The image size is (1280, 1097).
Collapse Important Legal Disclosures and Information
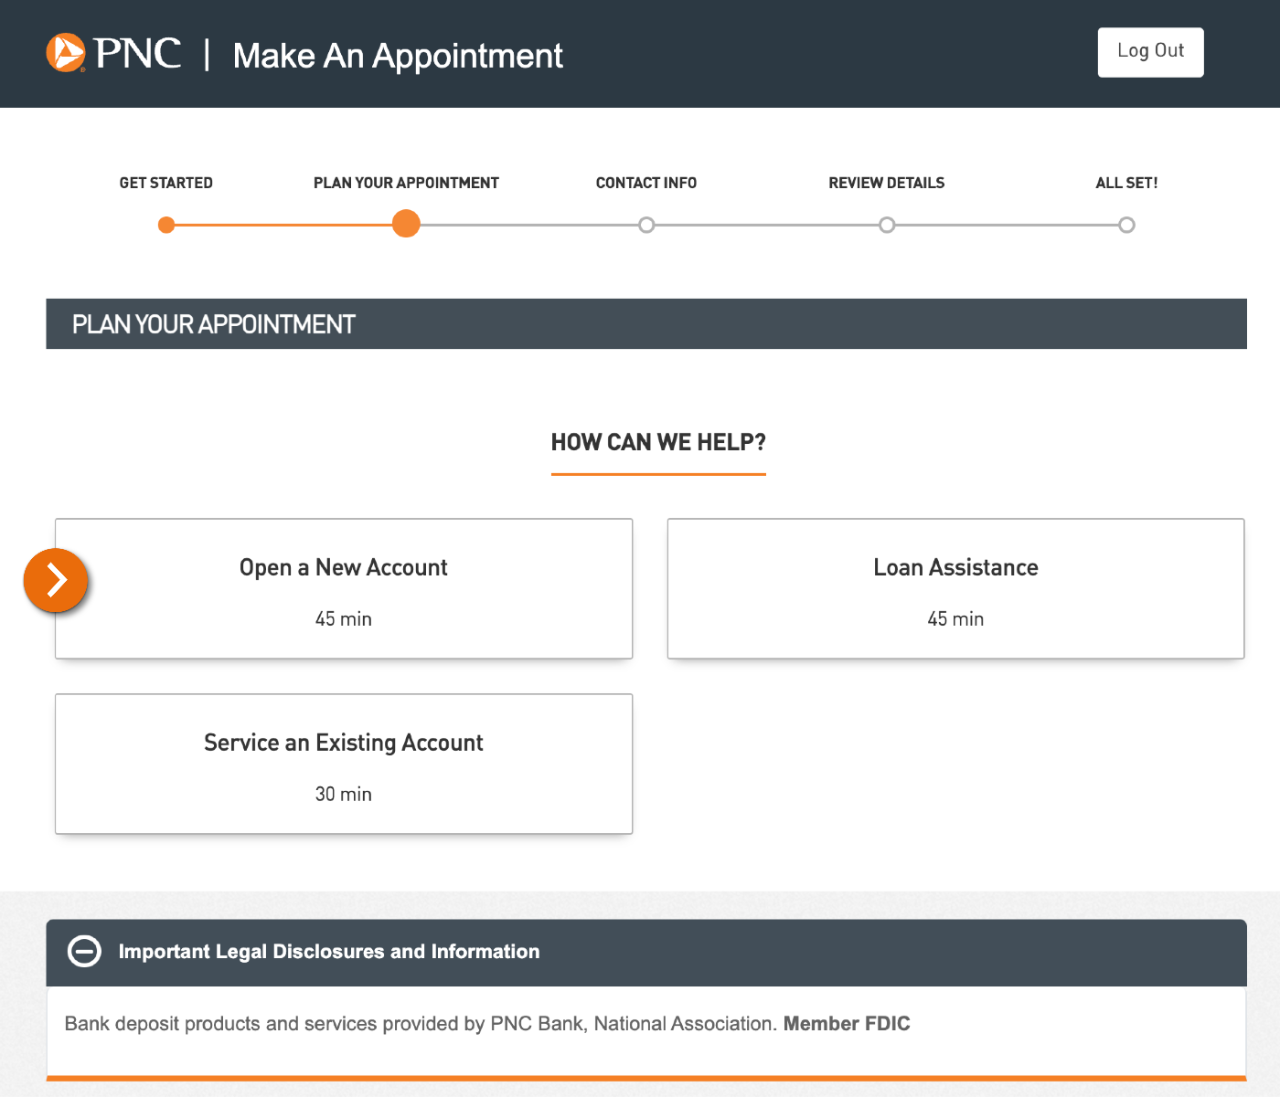coord(329,951)
